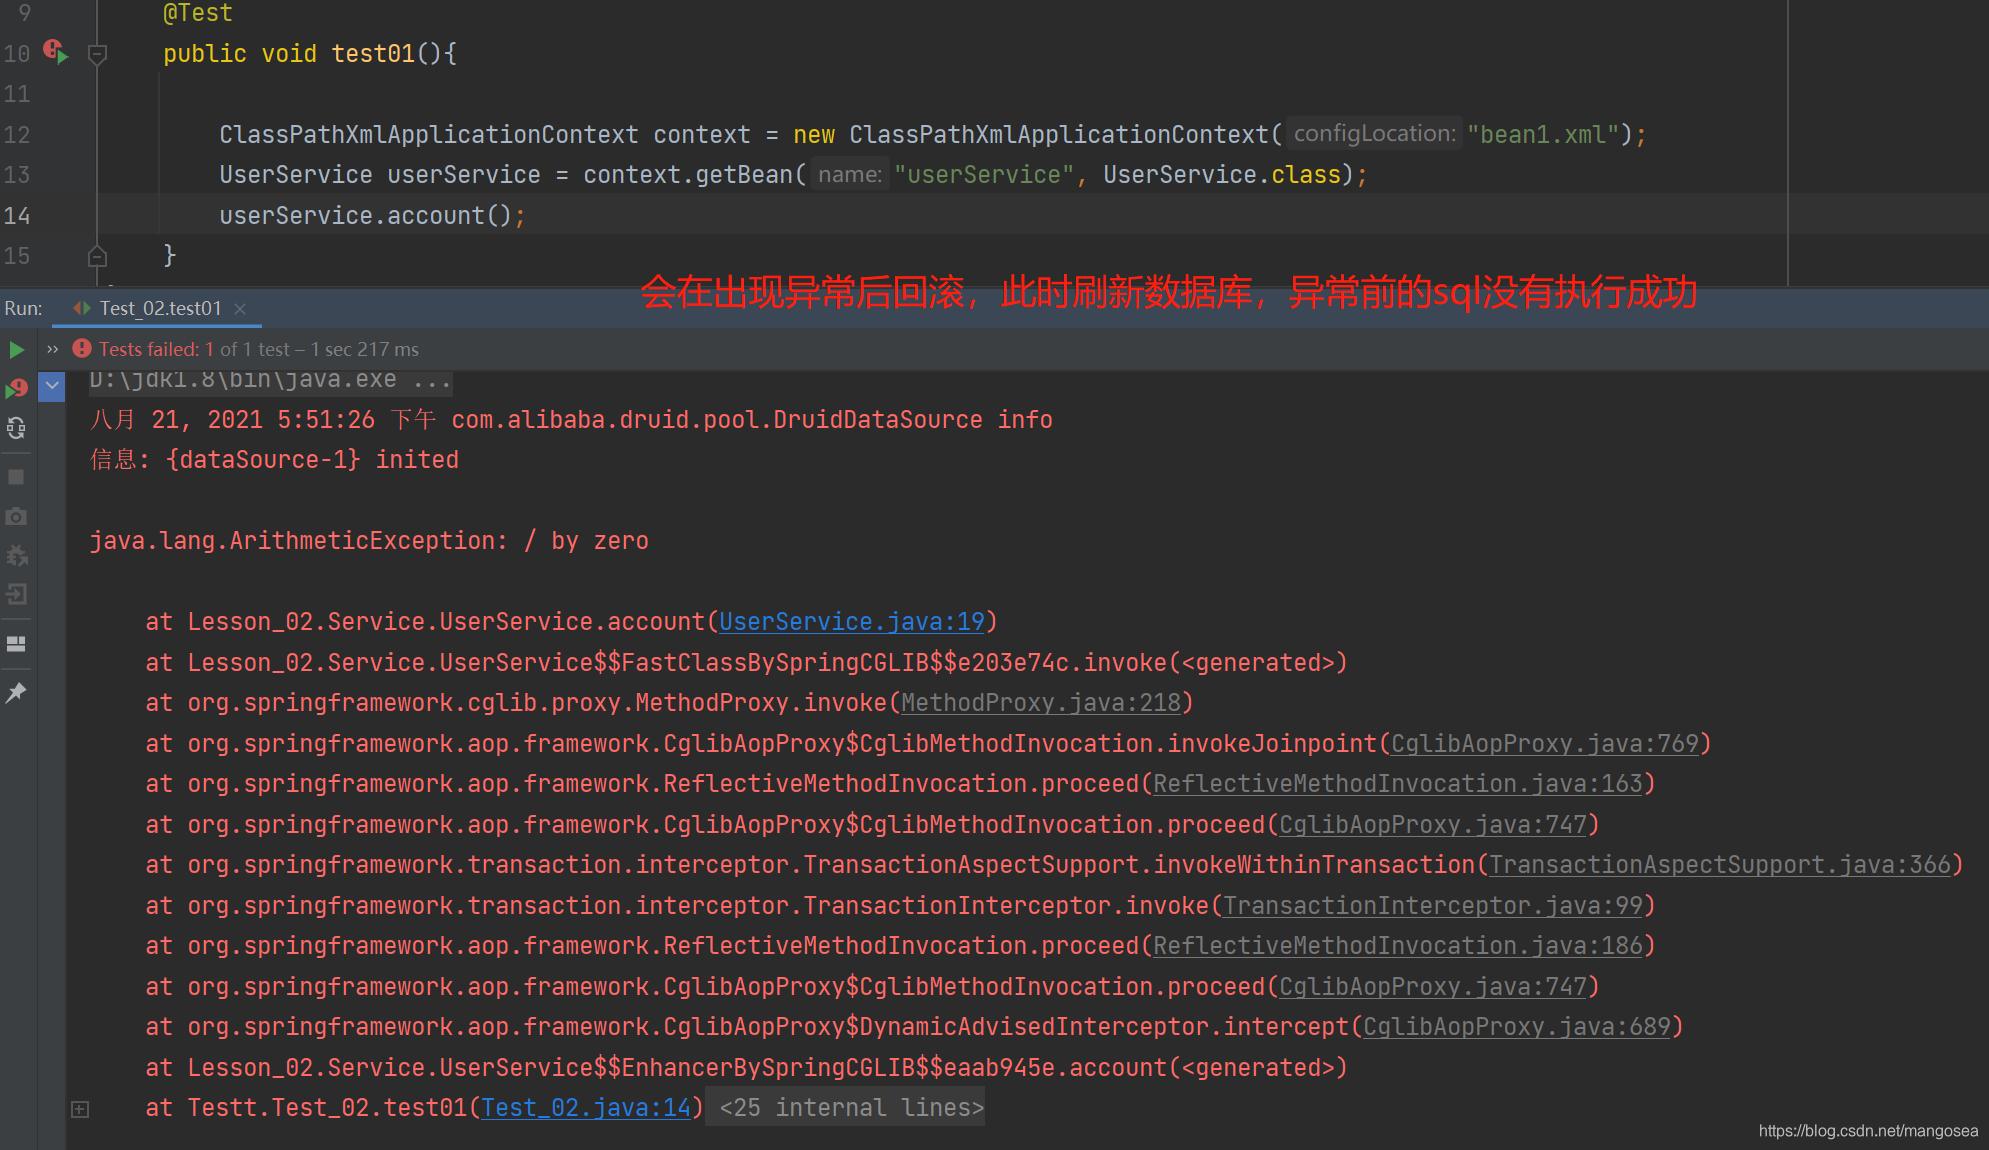Image resolution: width=1989 pixels, height=1150 pixels.
Task: Open the Layout settings icon in Run panel
Action: (16, 644)
